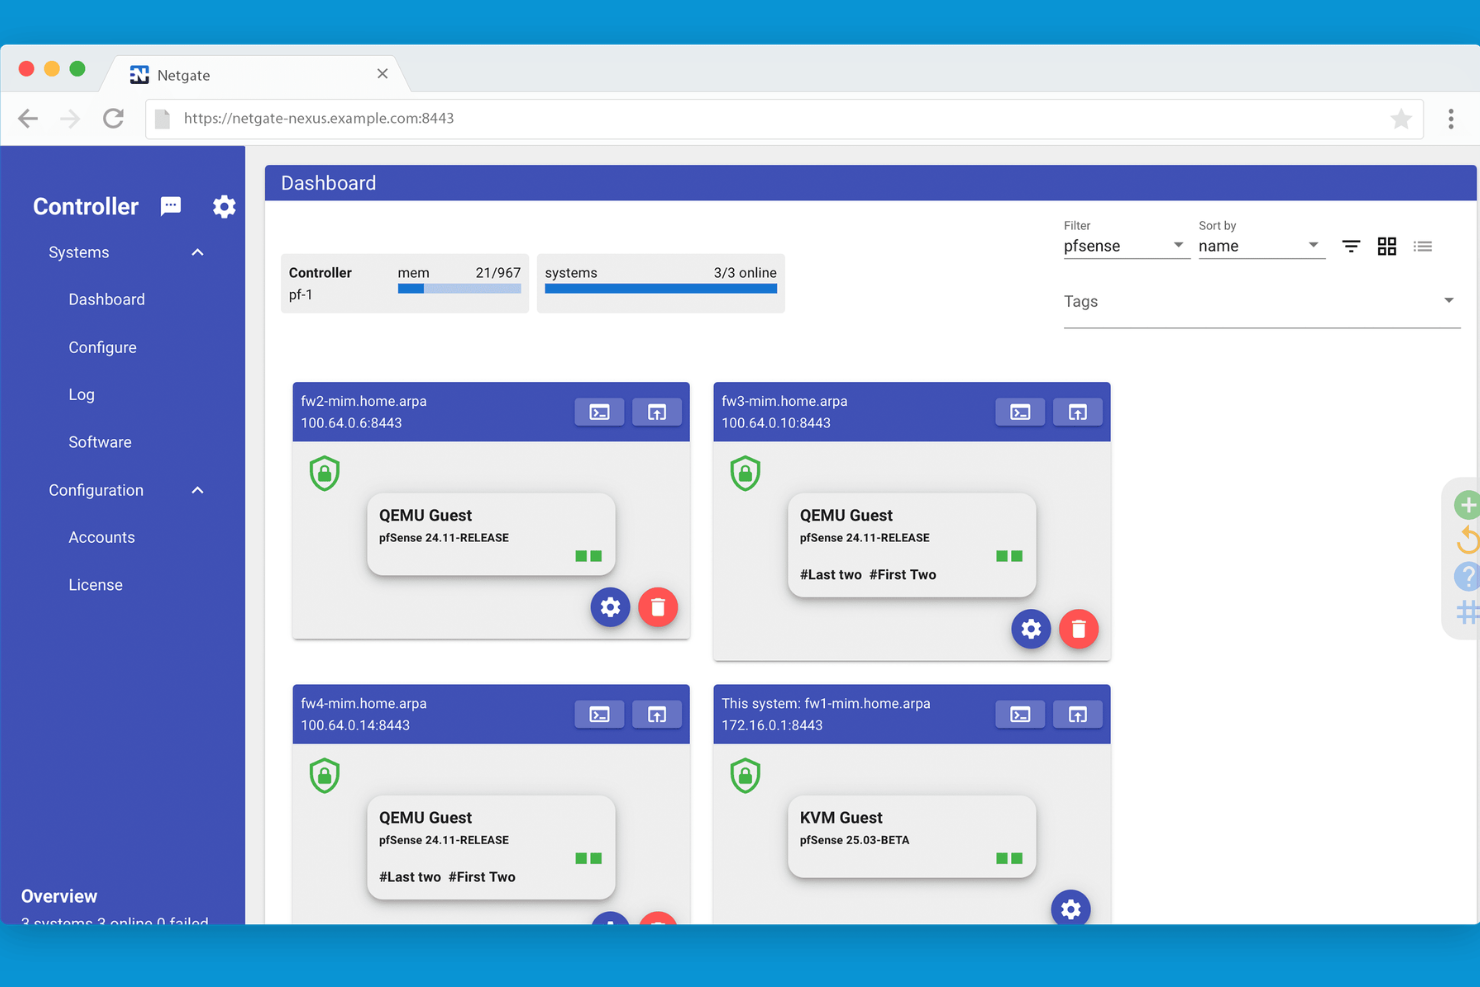The width and height of the screenshot is (1480, 987).
Task: Bookmark page with star icon
Action: [1401, 119]
